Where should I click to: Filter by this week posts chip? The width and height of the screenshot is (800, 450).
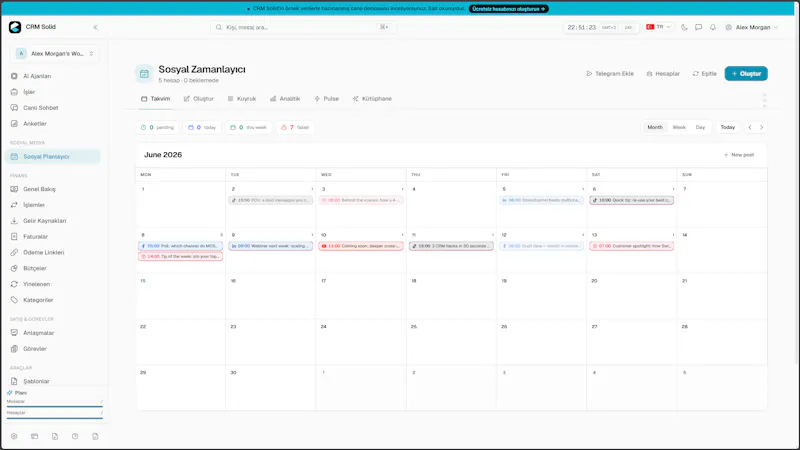(248, 127)
